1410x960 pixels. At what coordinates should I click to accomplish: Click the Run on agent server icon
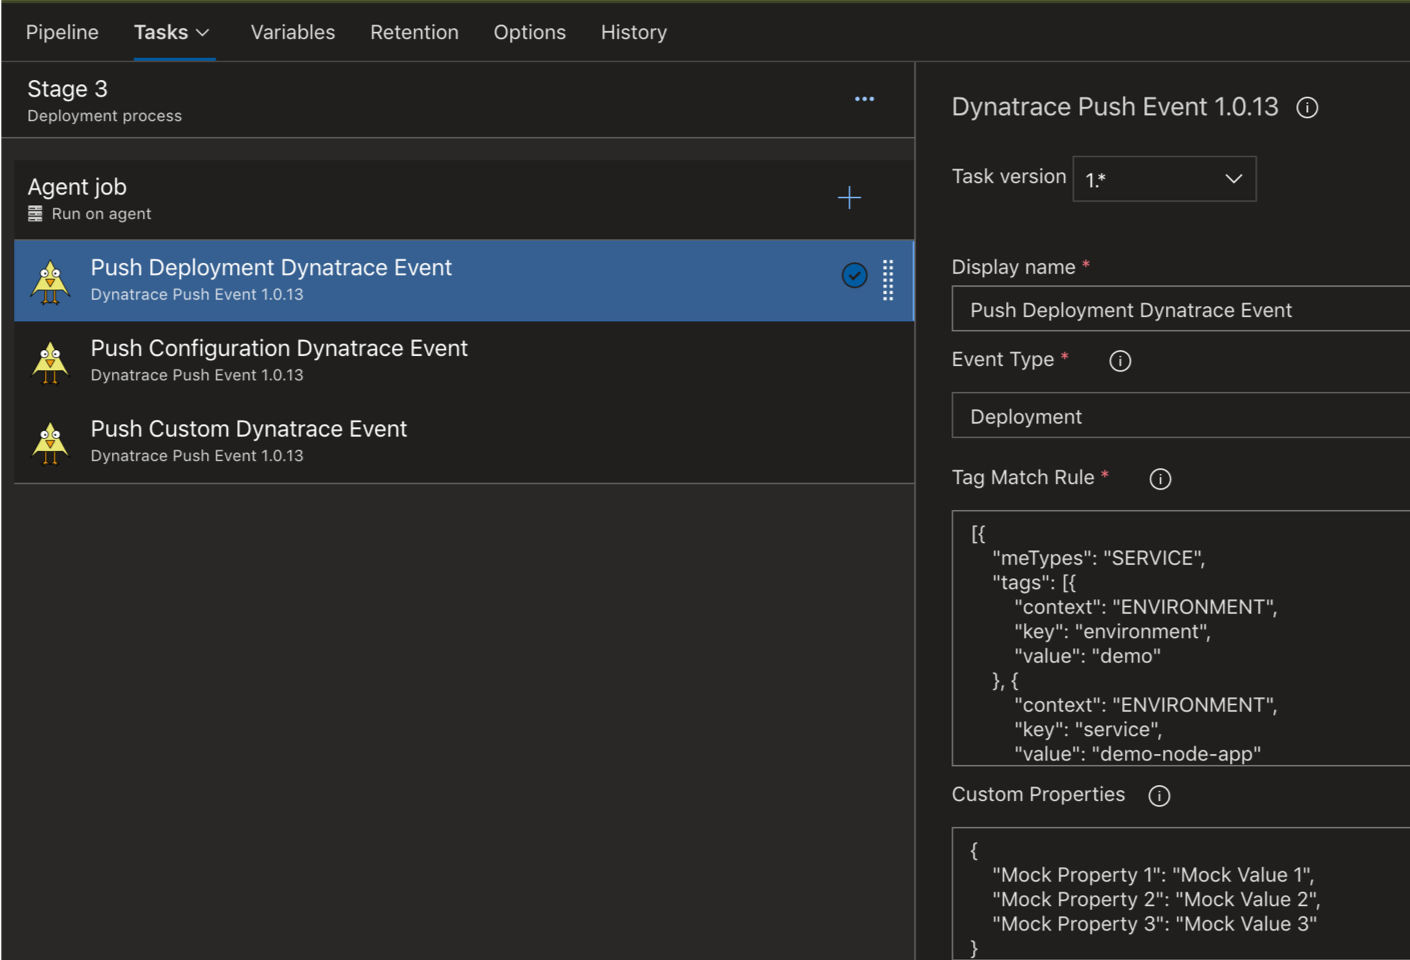point(35,214)
